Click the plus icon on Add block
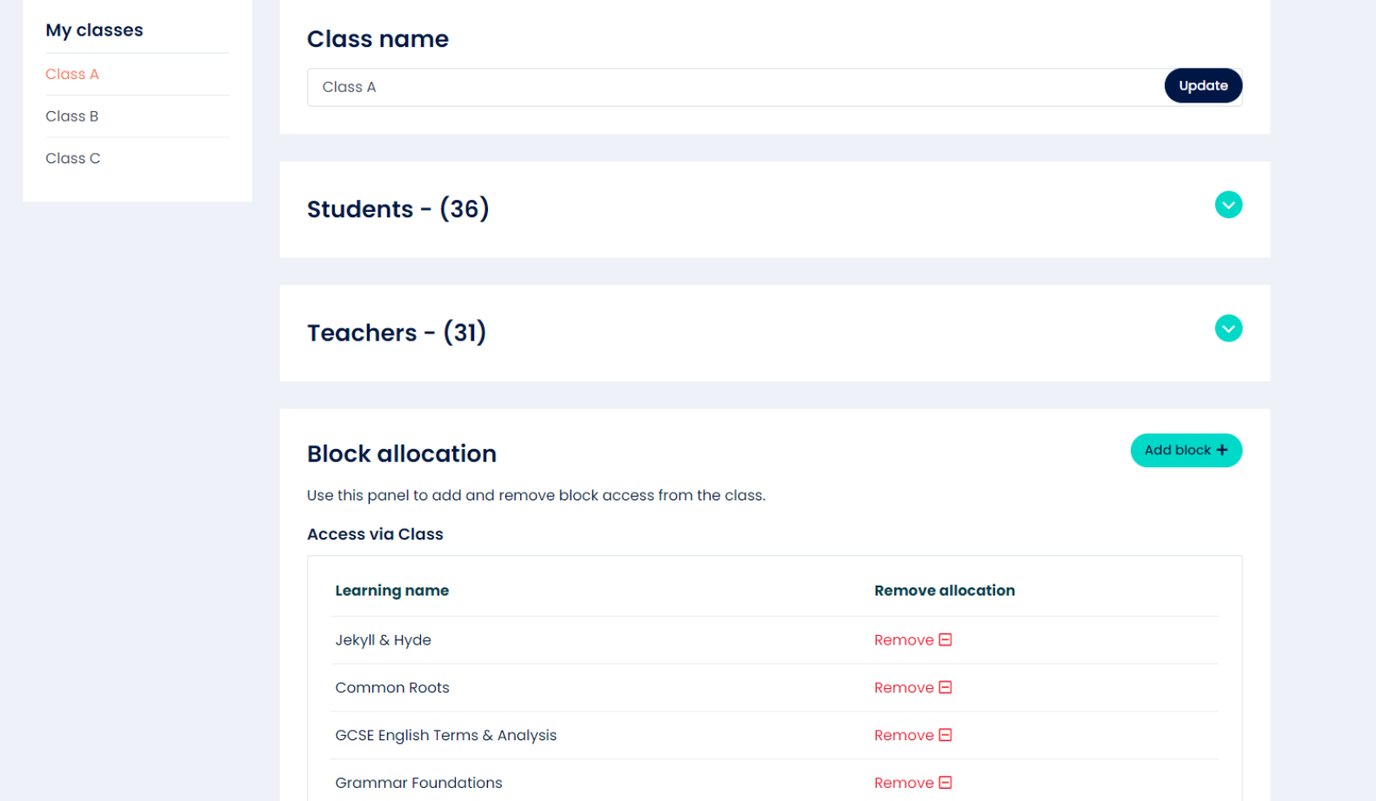Screen dimensions: 1376x801 point(1222,450)
